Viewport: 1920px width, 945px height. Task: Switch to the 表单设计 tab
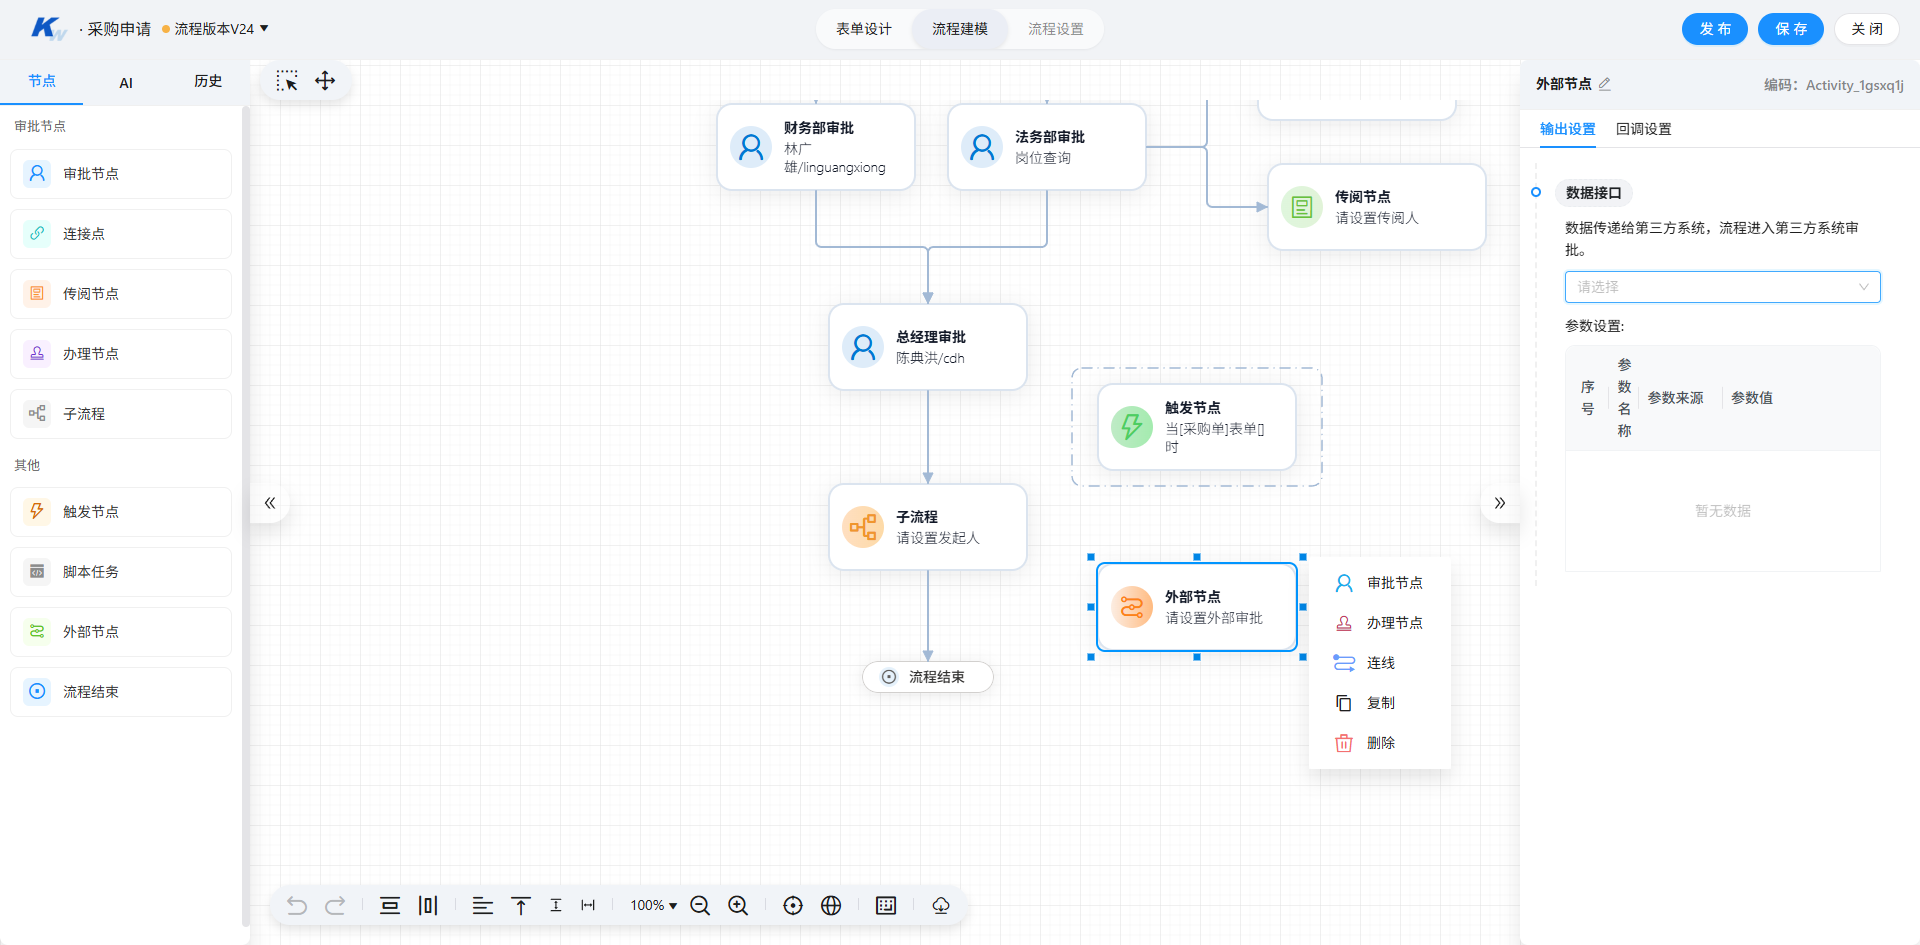click(x=864, y=29)
